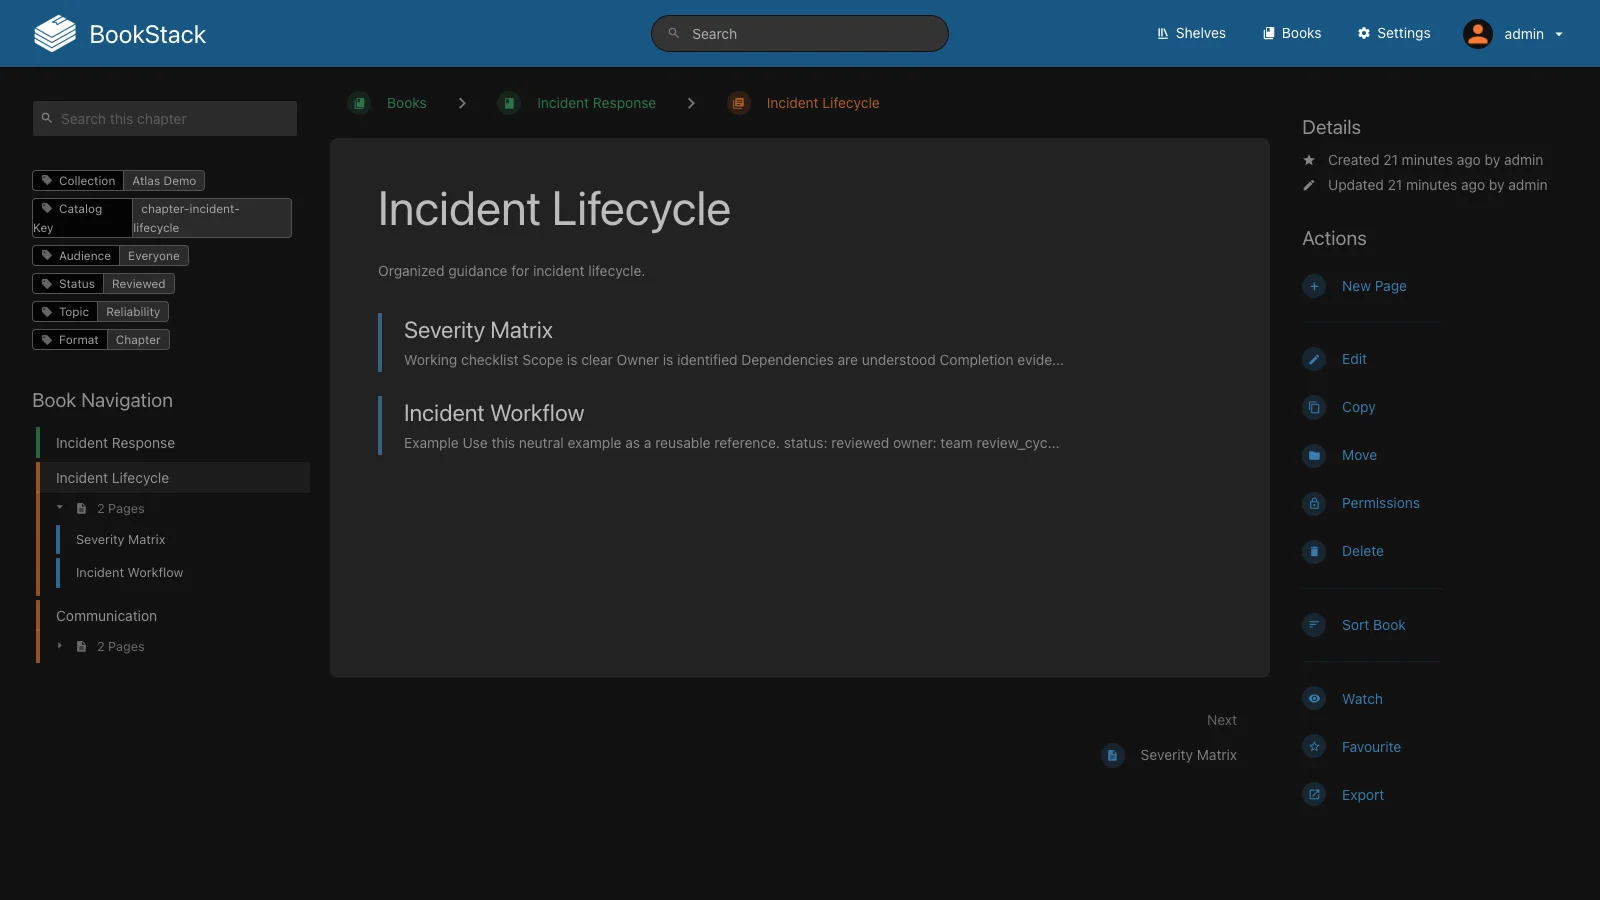This screenshot has width=1600, height=900.
Task: Click the BookStack logo icon
Action: [x=55, y=34]
